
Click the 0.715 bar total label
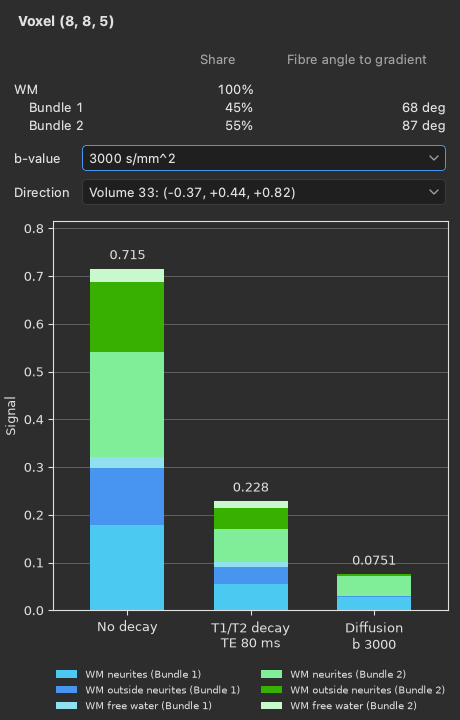click(127, 255)
